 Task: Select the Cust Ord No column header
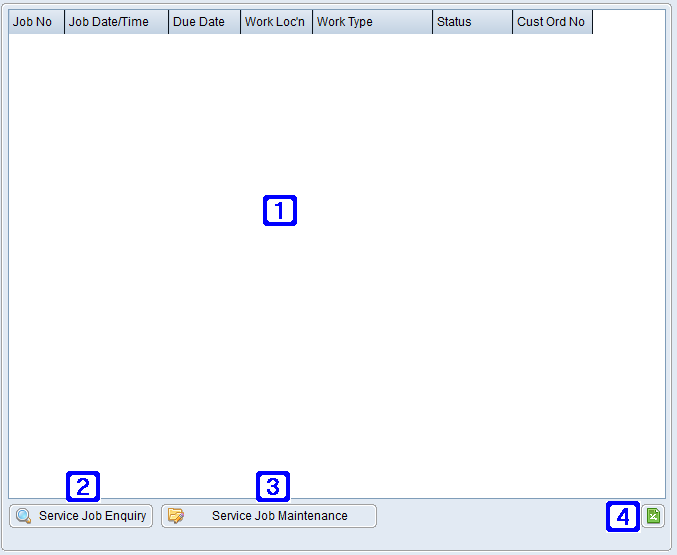pyautogui.click(x=552, y=22)
